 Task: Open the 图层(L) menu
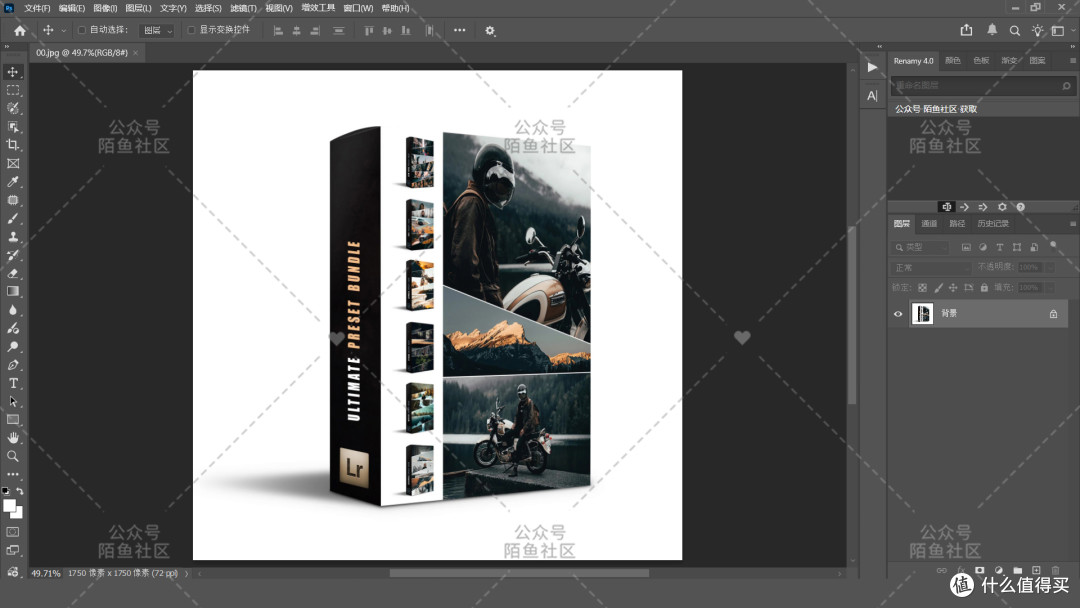click(x=138, y=8)
